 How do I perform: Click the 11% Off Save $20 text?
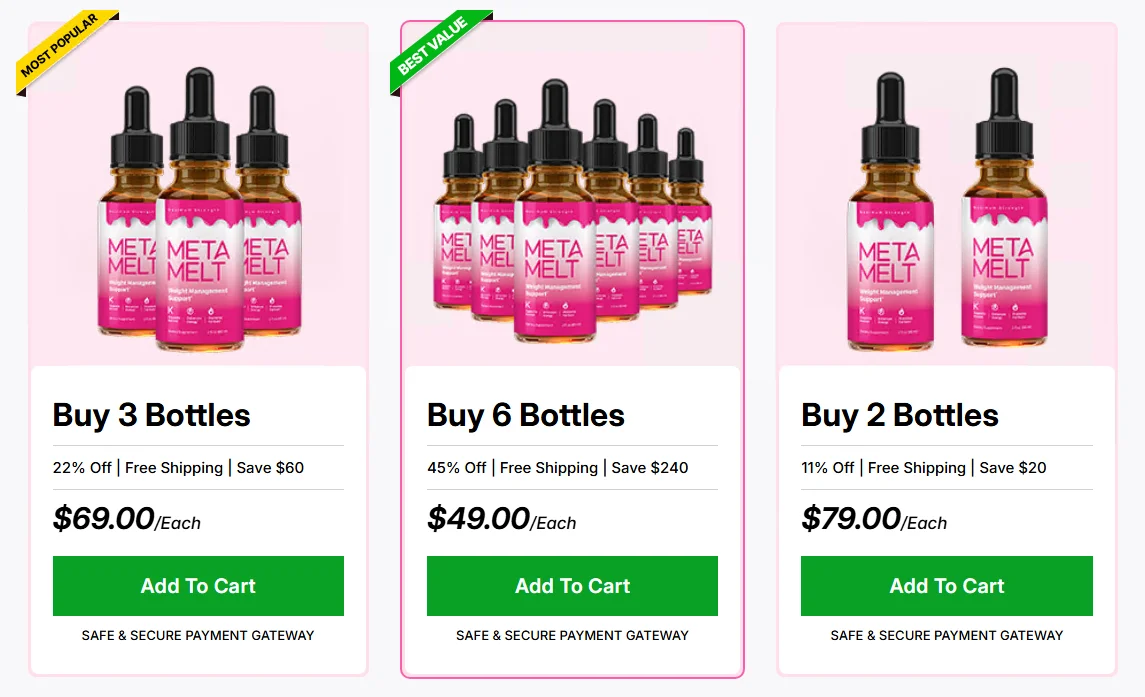924,468
